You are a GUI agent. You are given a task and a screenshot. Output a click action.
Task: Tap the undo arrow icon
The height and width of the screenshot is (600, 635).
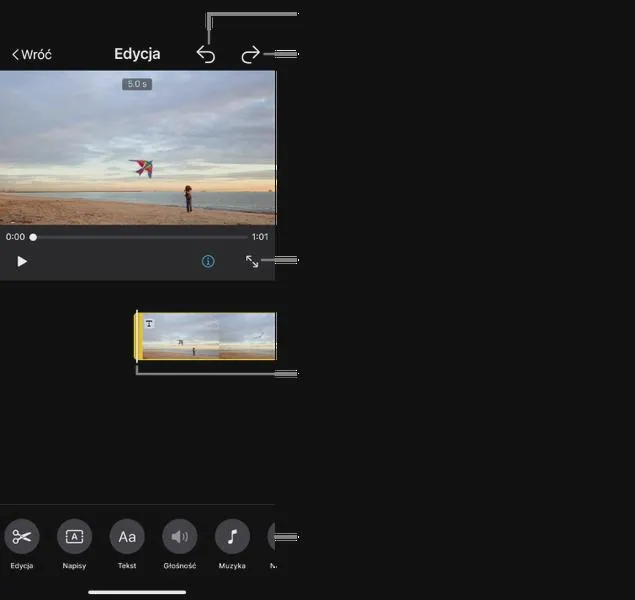point(206,54)
